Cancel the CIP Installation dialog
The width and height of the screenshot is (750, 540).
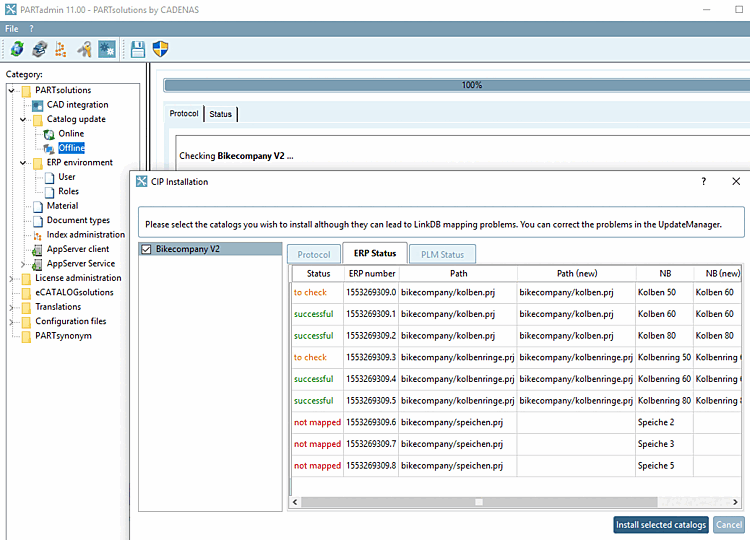point(729,525)
